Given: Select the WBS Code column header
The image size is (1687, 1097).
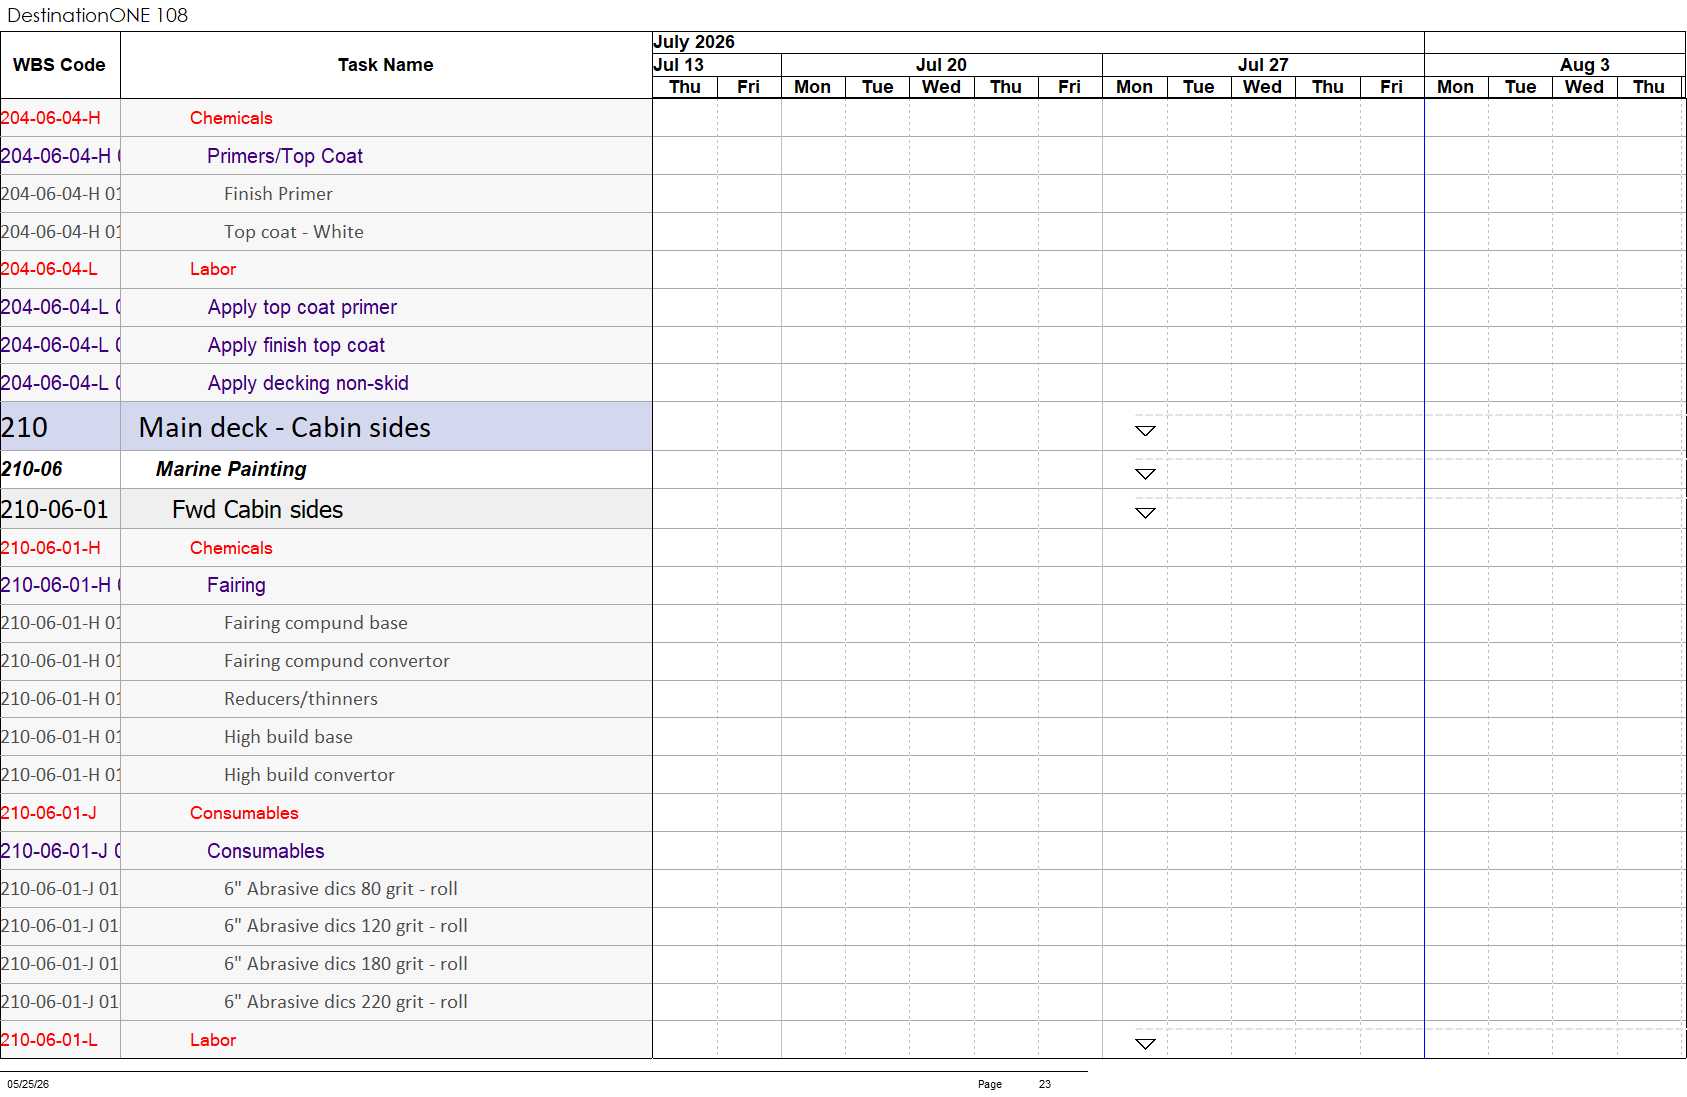Looking at the screenshot, I should pos(60,65).
